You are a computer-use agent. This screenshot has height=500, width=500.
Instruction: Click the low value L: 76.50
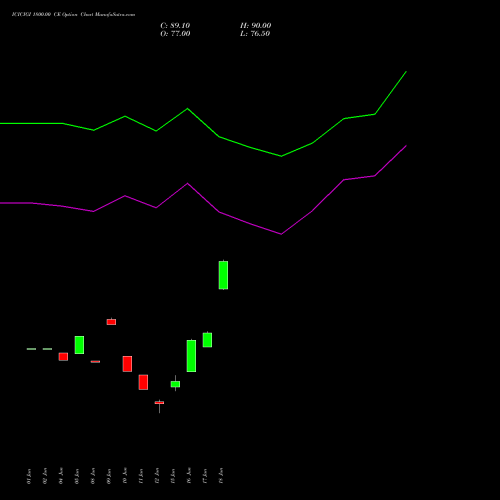click(255, 34)
